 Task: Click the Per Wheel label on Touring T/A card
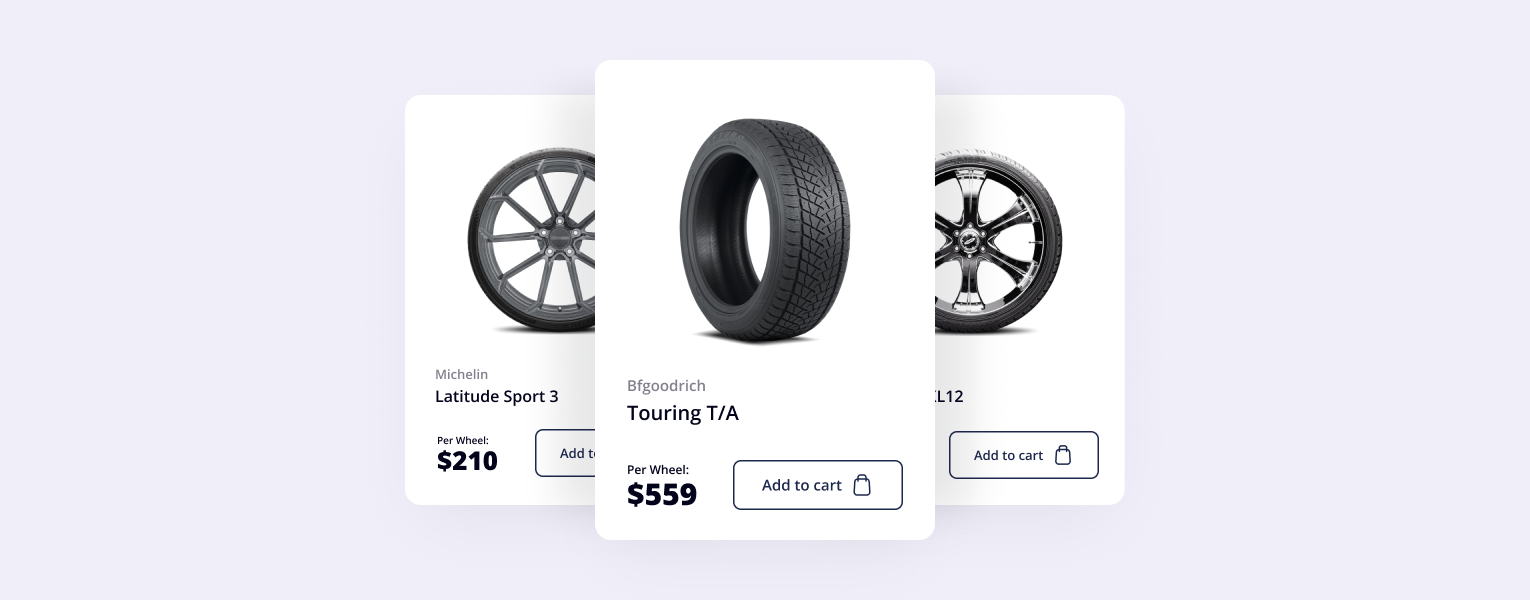(658, 469)
